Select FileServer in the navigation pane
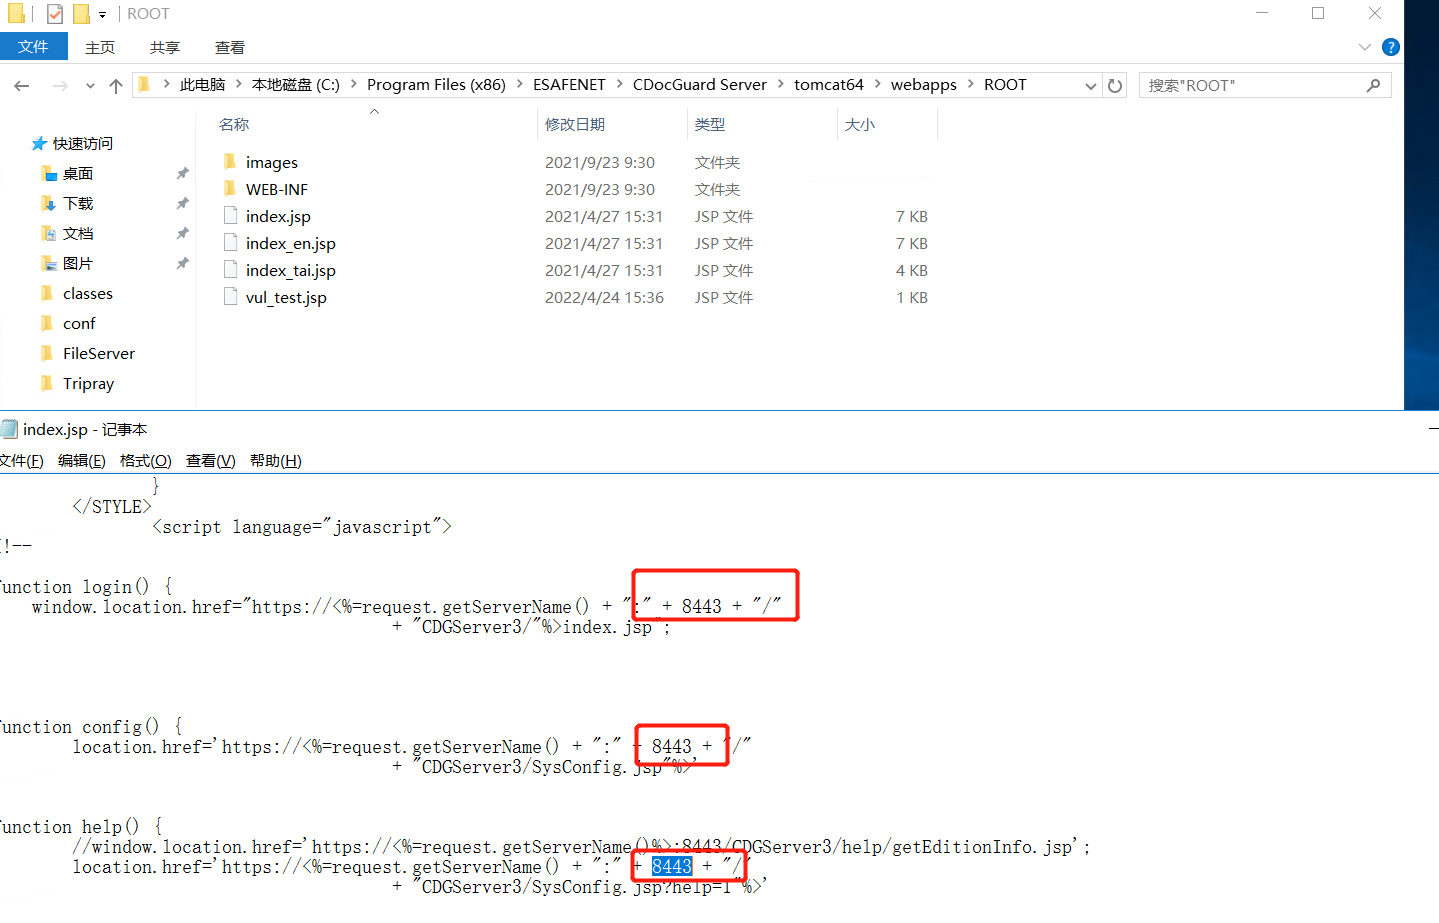The width and height of the screenshot is (1439, 923). [98, 354]
